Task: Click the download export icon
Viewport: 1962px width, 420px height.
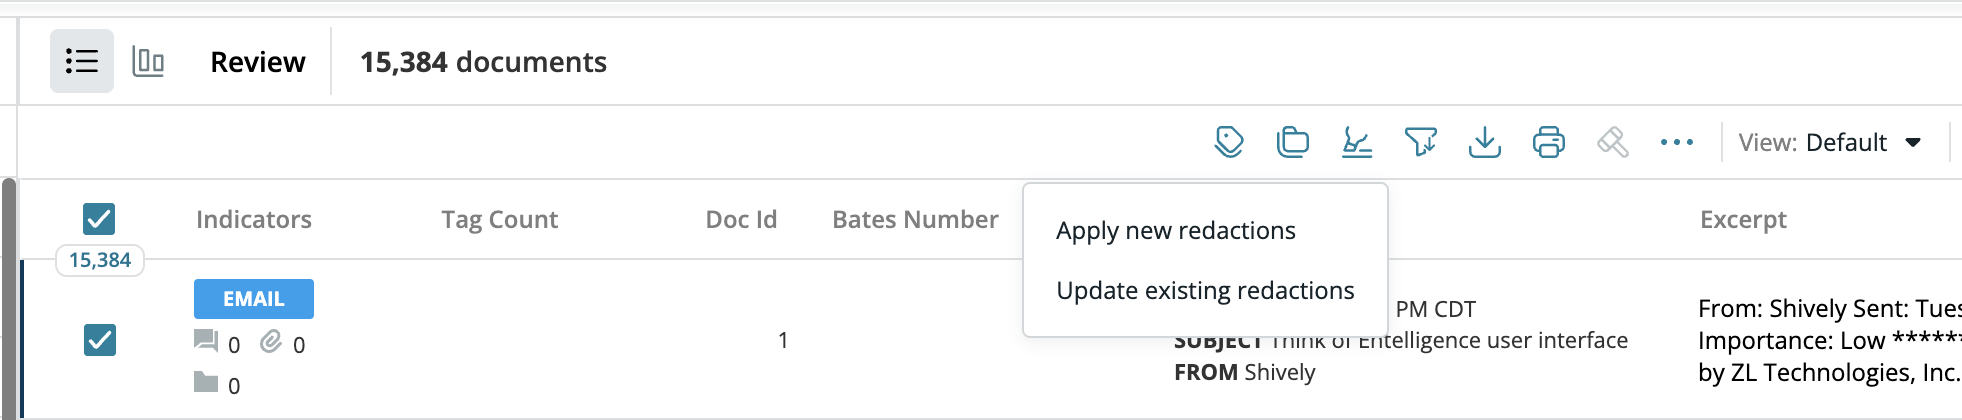Action: point(1485,142)
